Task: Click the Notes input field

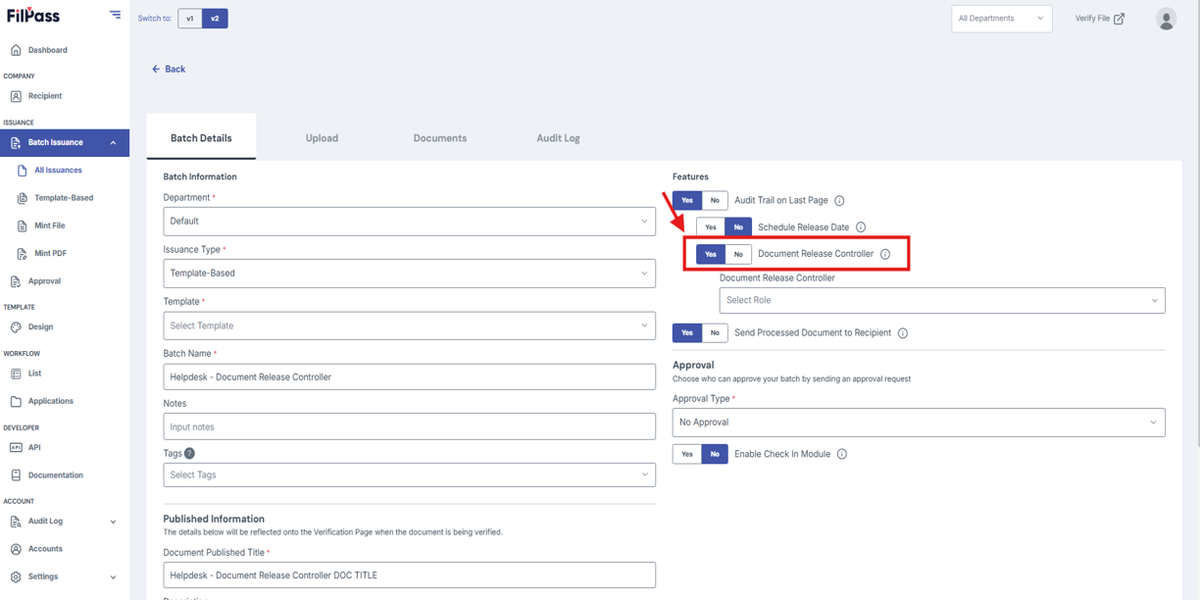Action: pyautogui.click(x=410, y=427)
